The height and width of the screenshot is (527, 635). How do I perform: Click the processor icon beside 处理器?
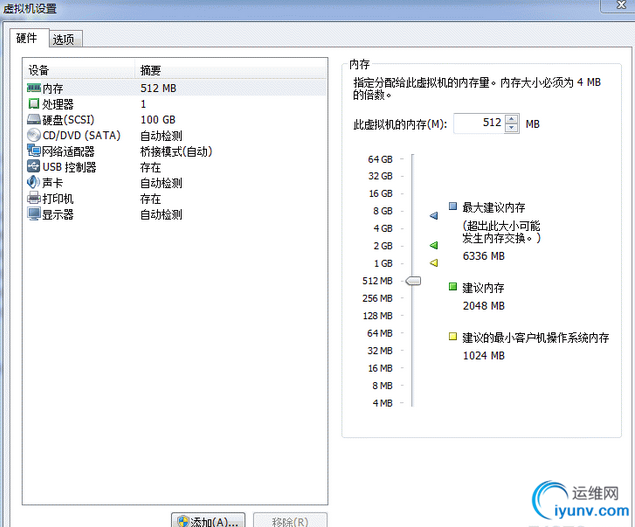pos(34,104)
